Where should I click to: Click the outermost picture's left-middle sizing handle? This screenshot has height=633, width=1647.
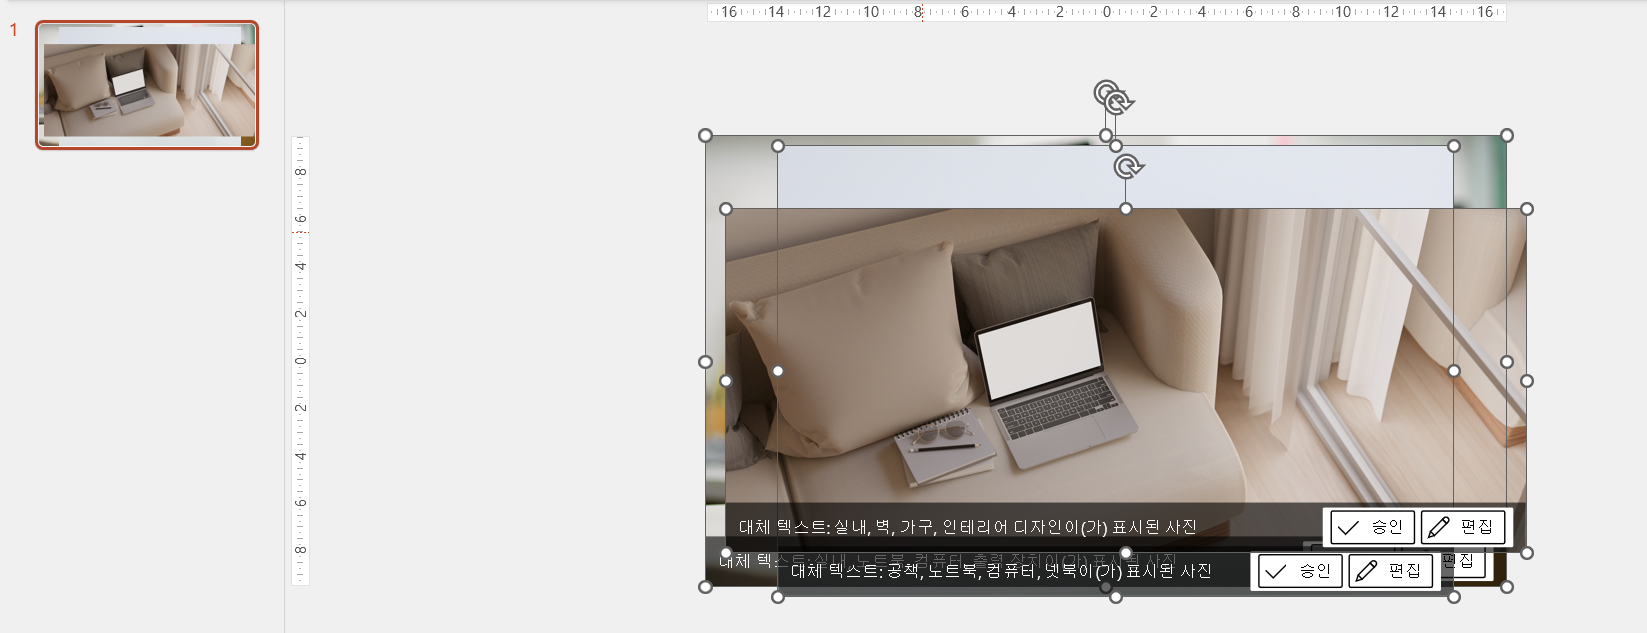click(x=705, y=362)
